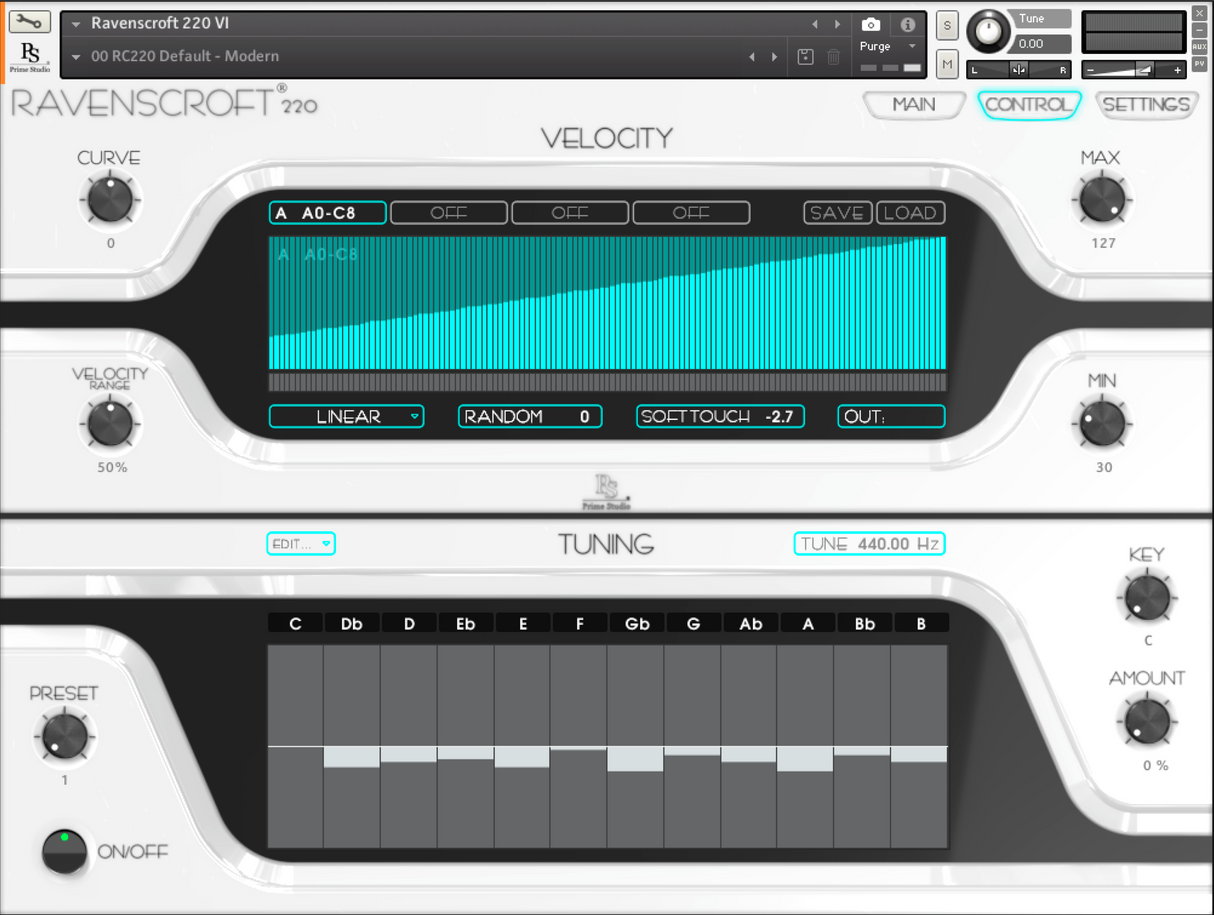This screenshot has height=915, width=1214.
Task: Click the TUNE 440.00 Hz field
Action: pos(868,543)
